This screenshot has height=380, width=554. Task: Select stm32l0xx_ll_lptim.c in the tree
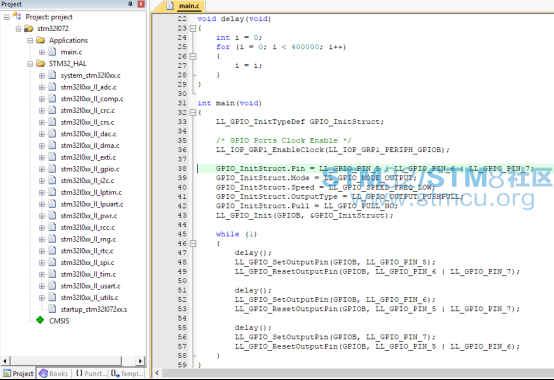[91, 192]
